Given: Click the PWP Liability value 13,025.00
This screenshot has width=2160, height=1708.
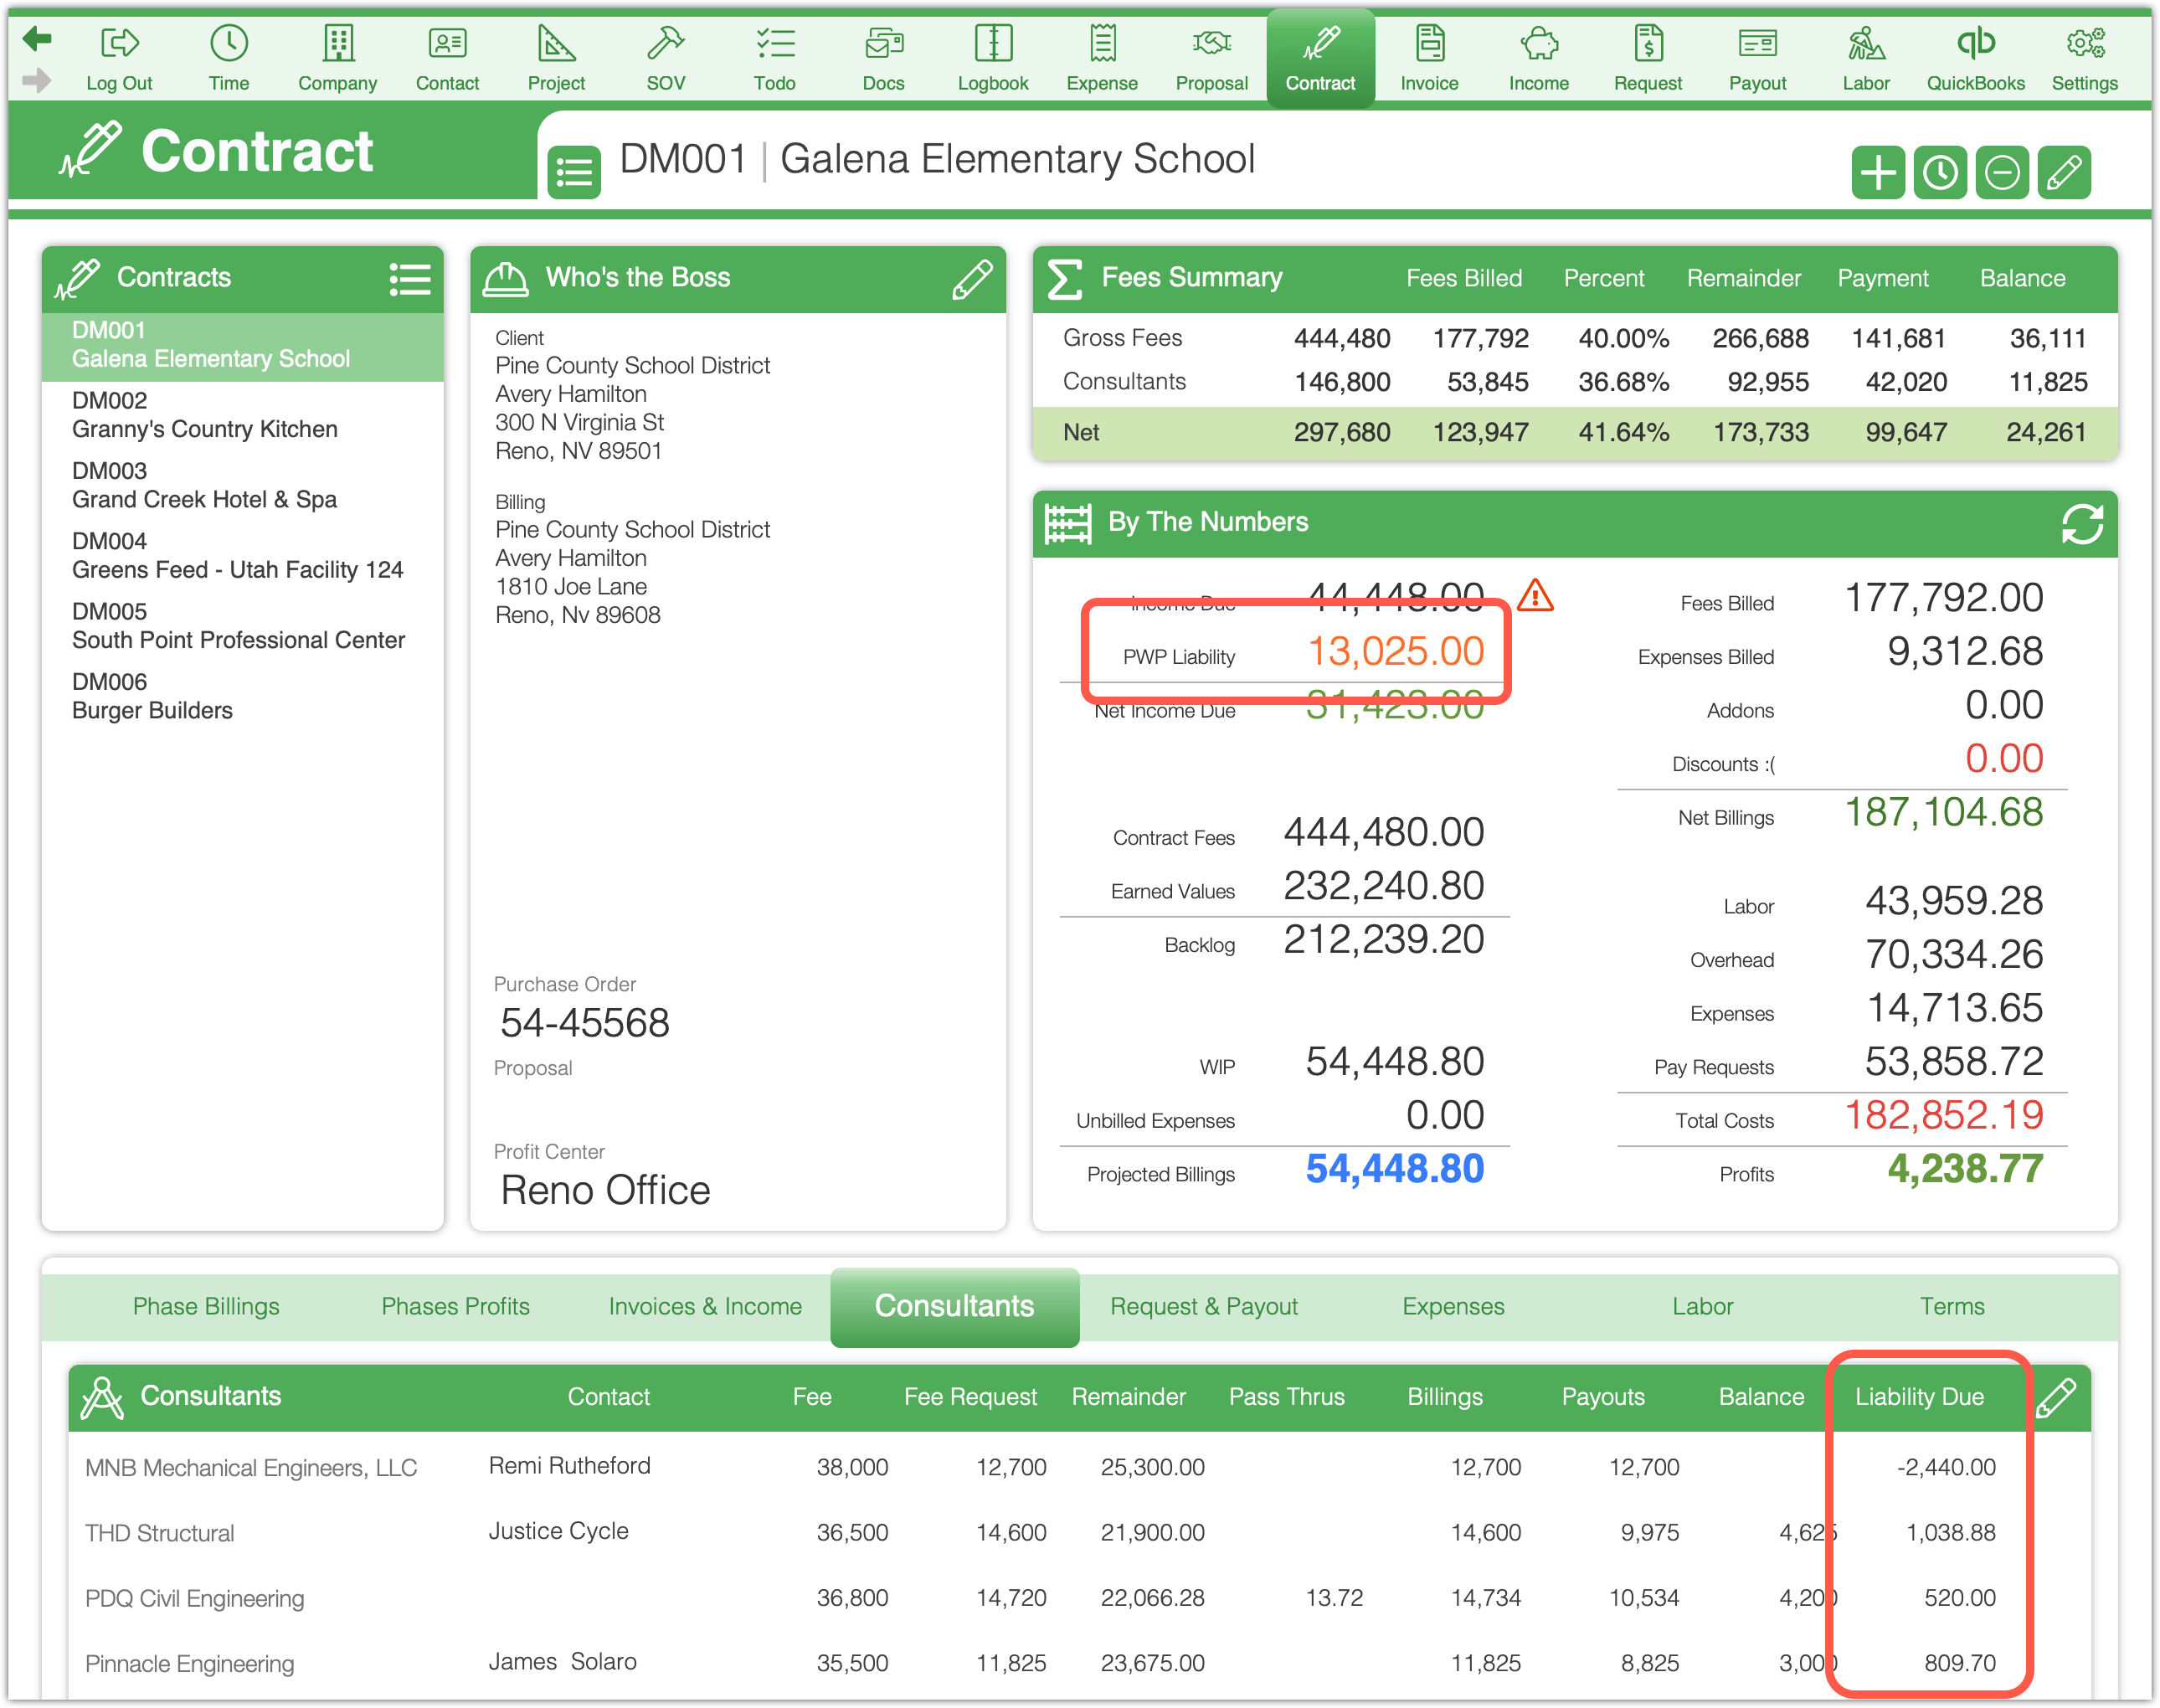Looking at the screenshot, I should click(x=1396, y=651).
